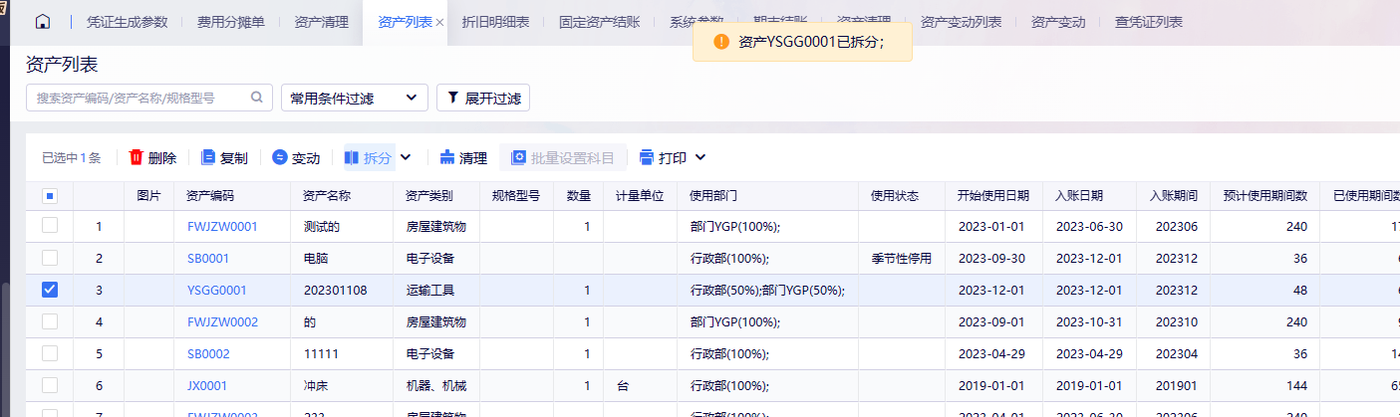Click the filter funnel icon

coord(453,97)
